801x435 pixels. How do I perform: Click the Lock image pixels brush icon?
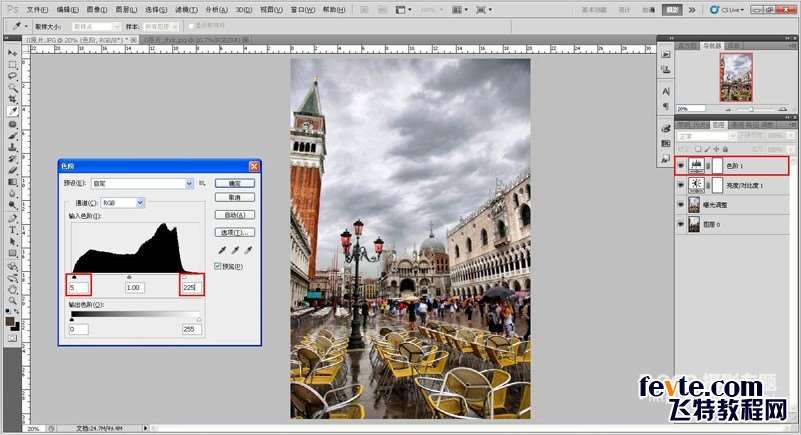point(708,149)
